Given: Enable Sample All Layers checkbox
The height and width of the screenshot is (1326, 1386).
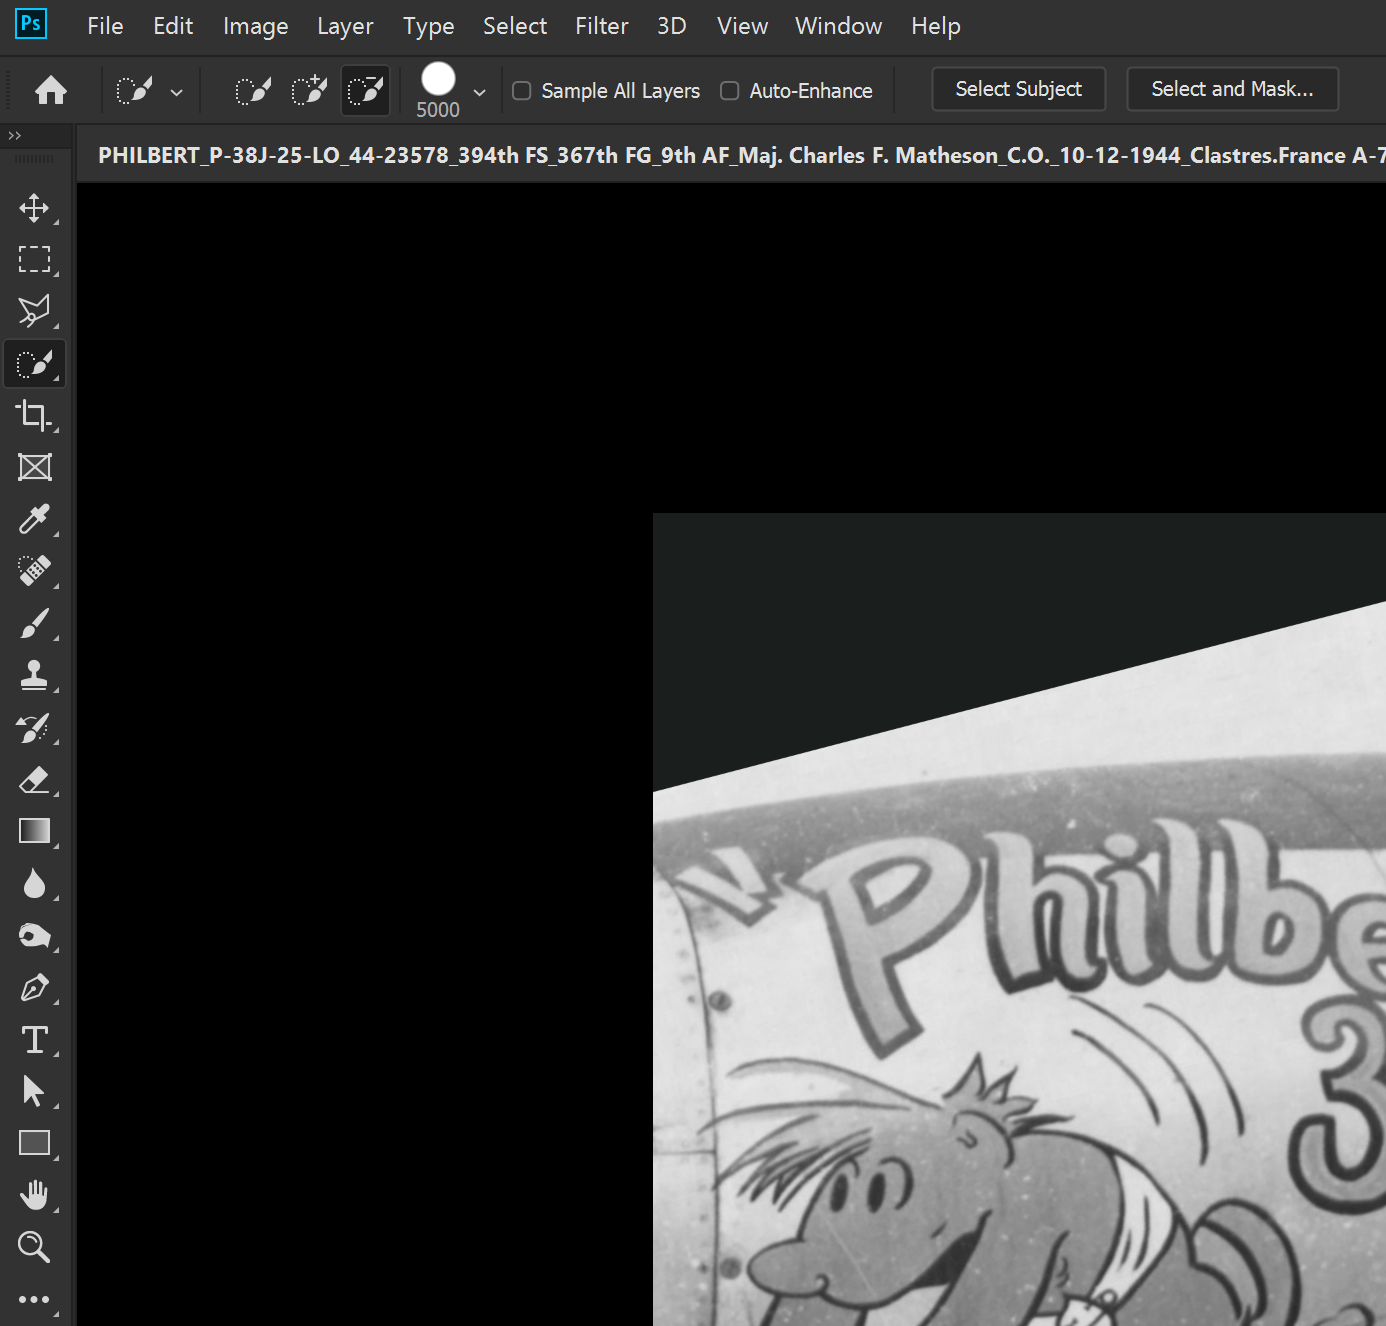Looking at the screenshot, I should [521, 91].
